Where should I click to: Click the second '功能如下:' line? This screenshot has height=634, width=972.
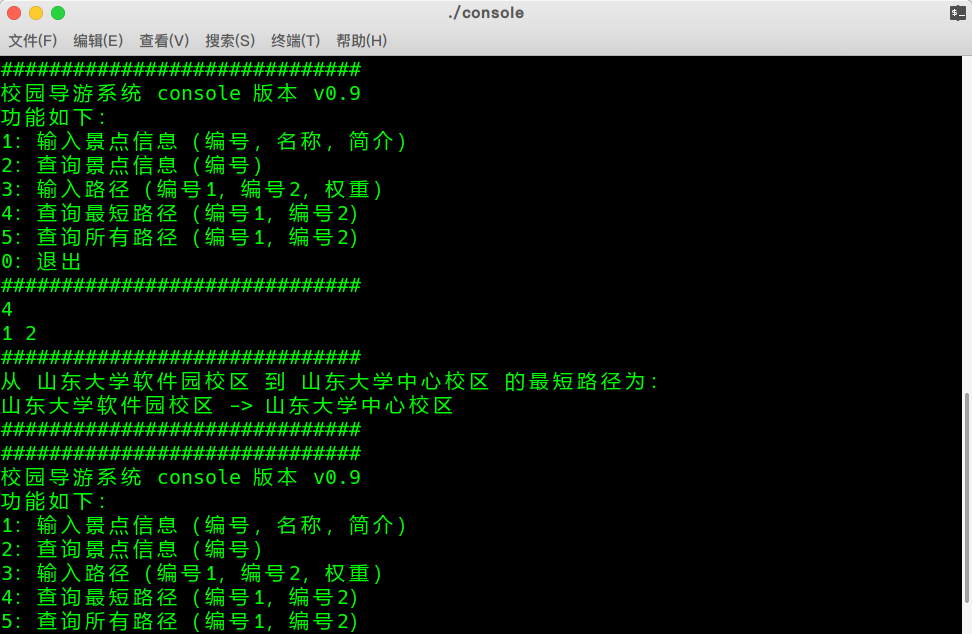(53, 501)
